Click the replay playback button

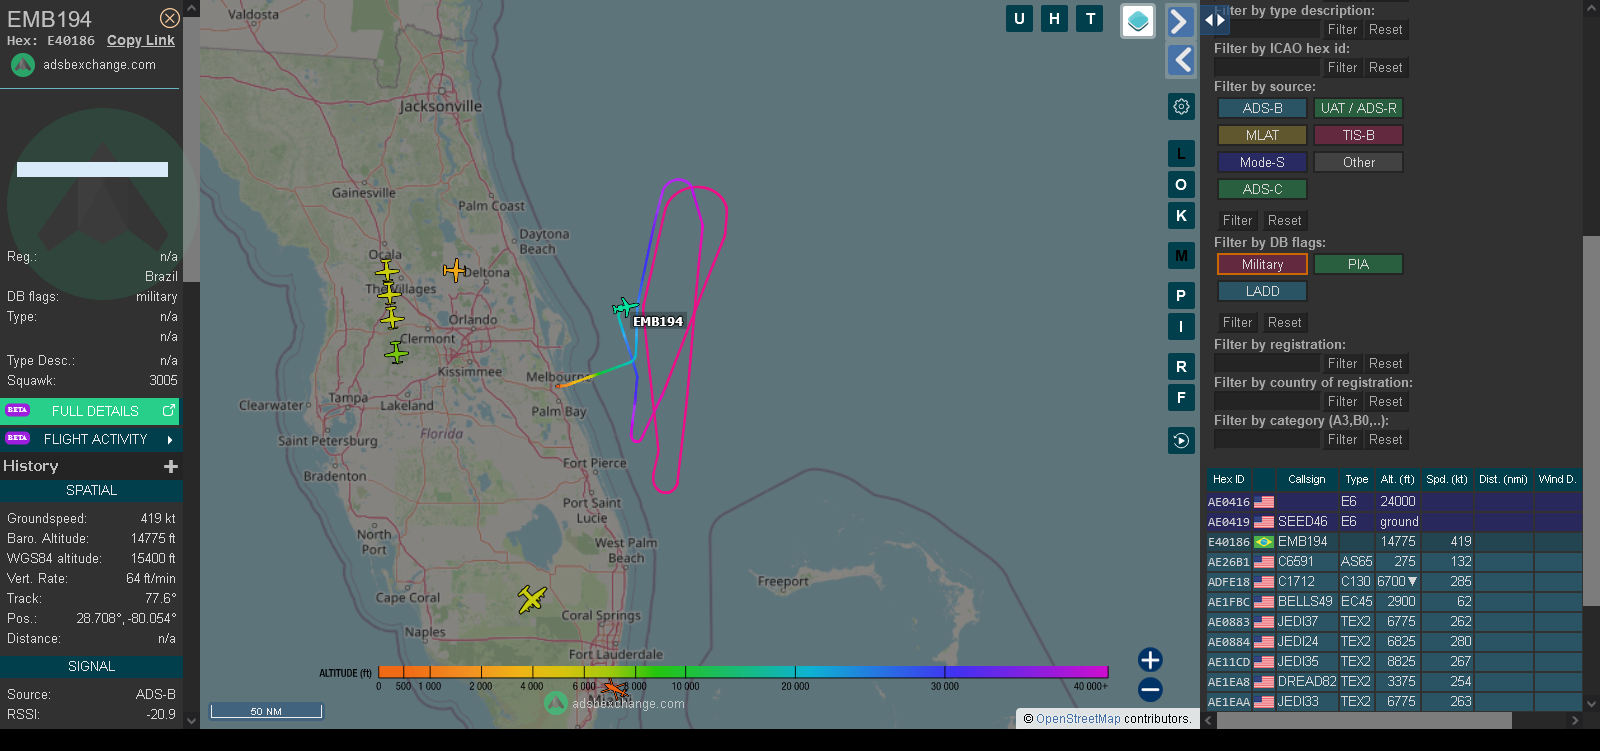(x=1181, y=441)
